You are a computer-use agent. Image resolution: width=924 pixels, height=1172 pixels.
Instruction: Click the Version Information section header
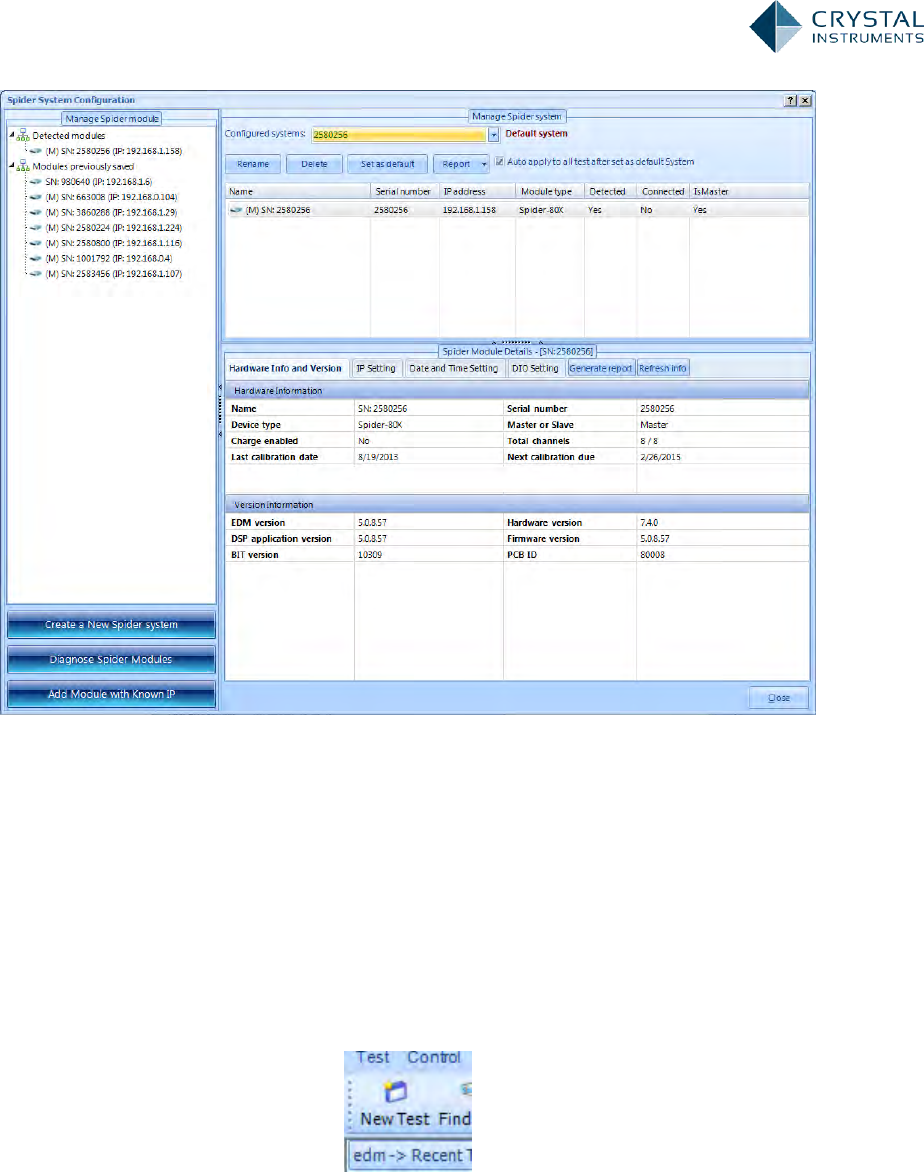click(517, 505)
